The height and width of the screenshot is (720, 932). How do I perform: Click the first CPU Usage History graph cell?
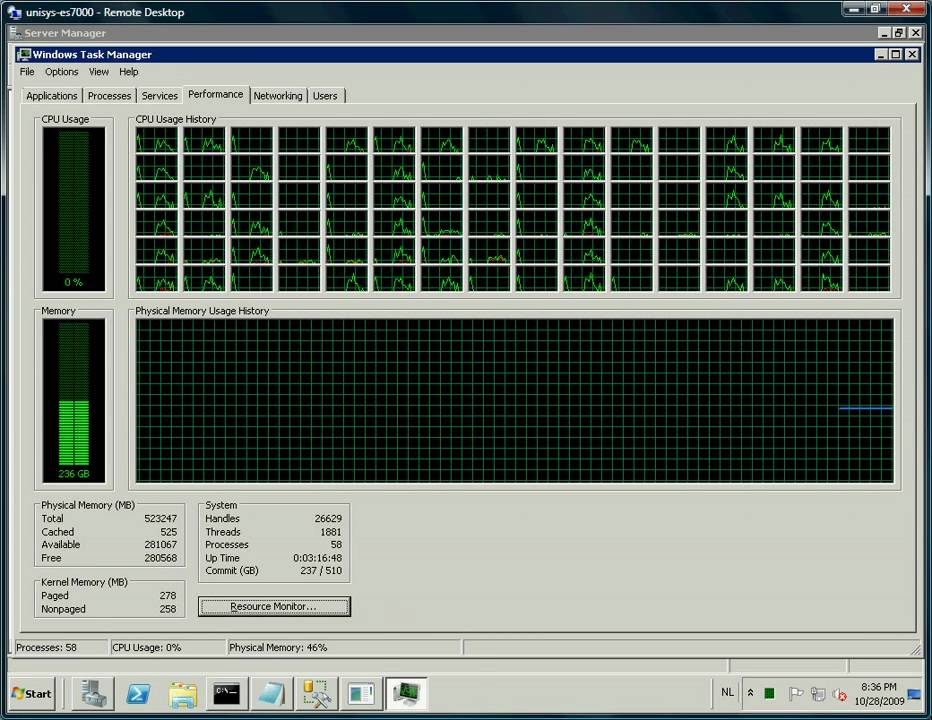157,140
